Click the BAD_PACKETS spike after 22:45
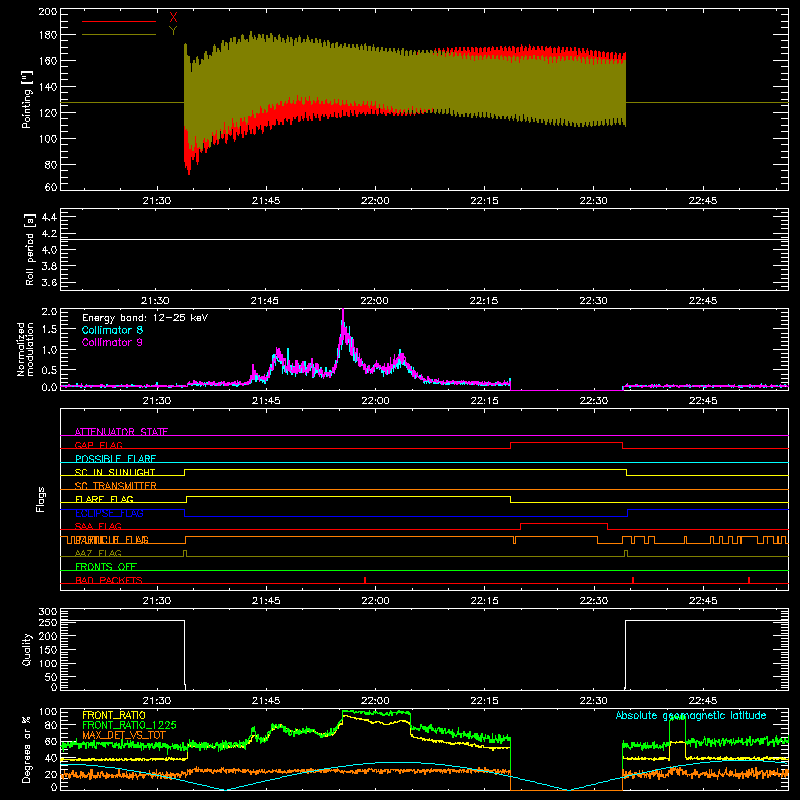 click(x=749, y=580)
